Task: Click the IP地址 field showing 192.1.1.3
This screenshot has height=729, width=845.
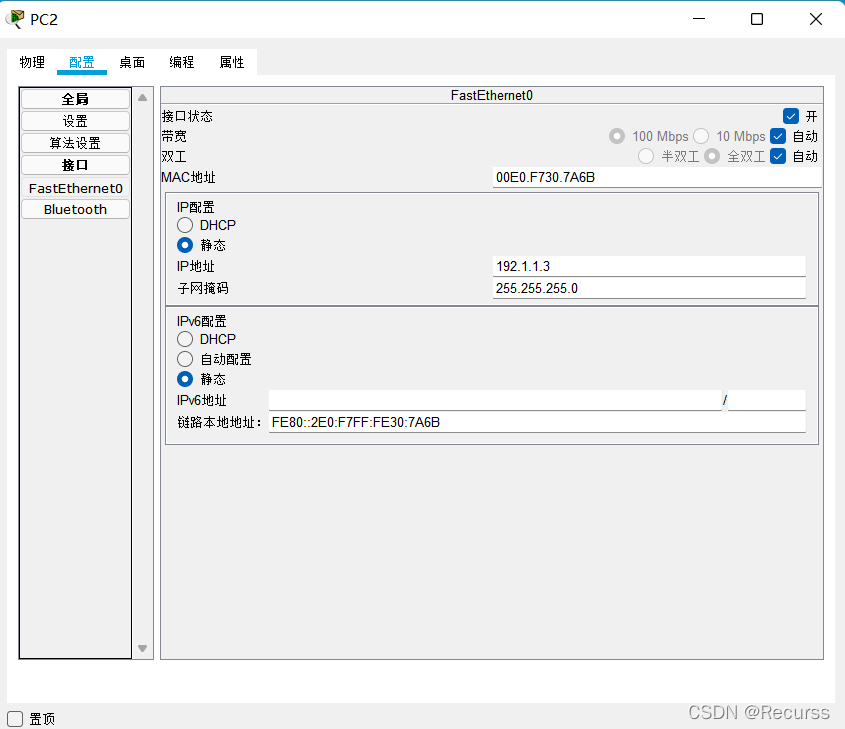Action: pyautogui.click(x=649, y=266)
